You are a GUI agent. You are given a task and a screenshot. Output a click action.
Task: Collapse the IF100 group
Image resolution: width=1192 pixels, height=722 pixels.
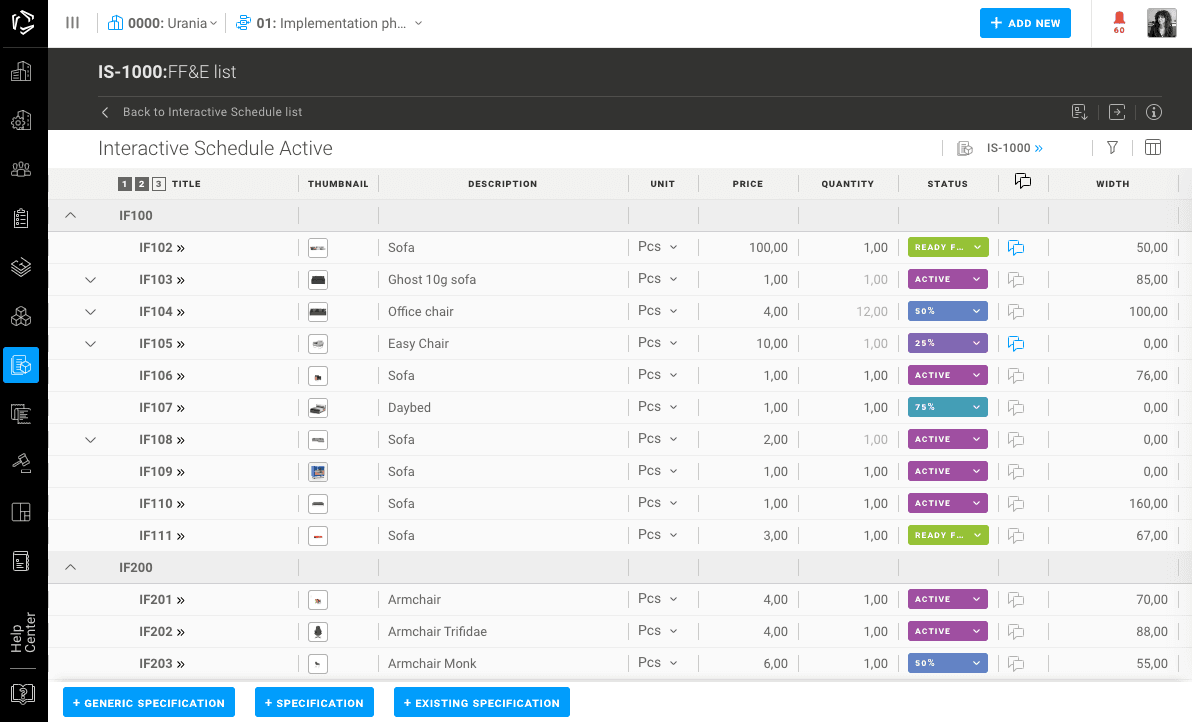click(71, 215)
